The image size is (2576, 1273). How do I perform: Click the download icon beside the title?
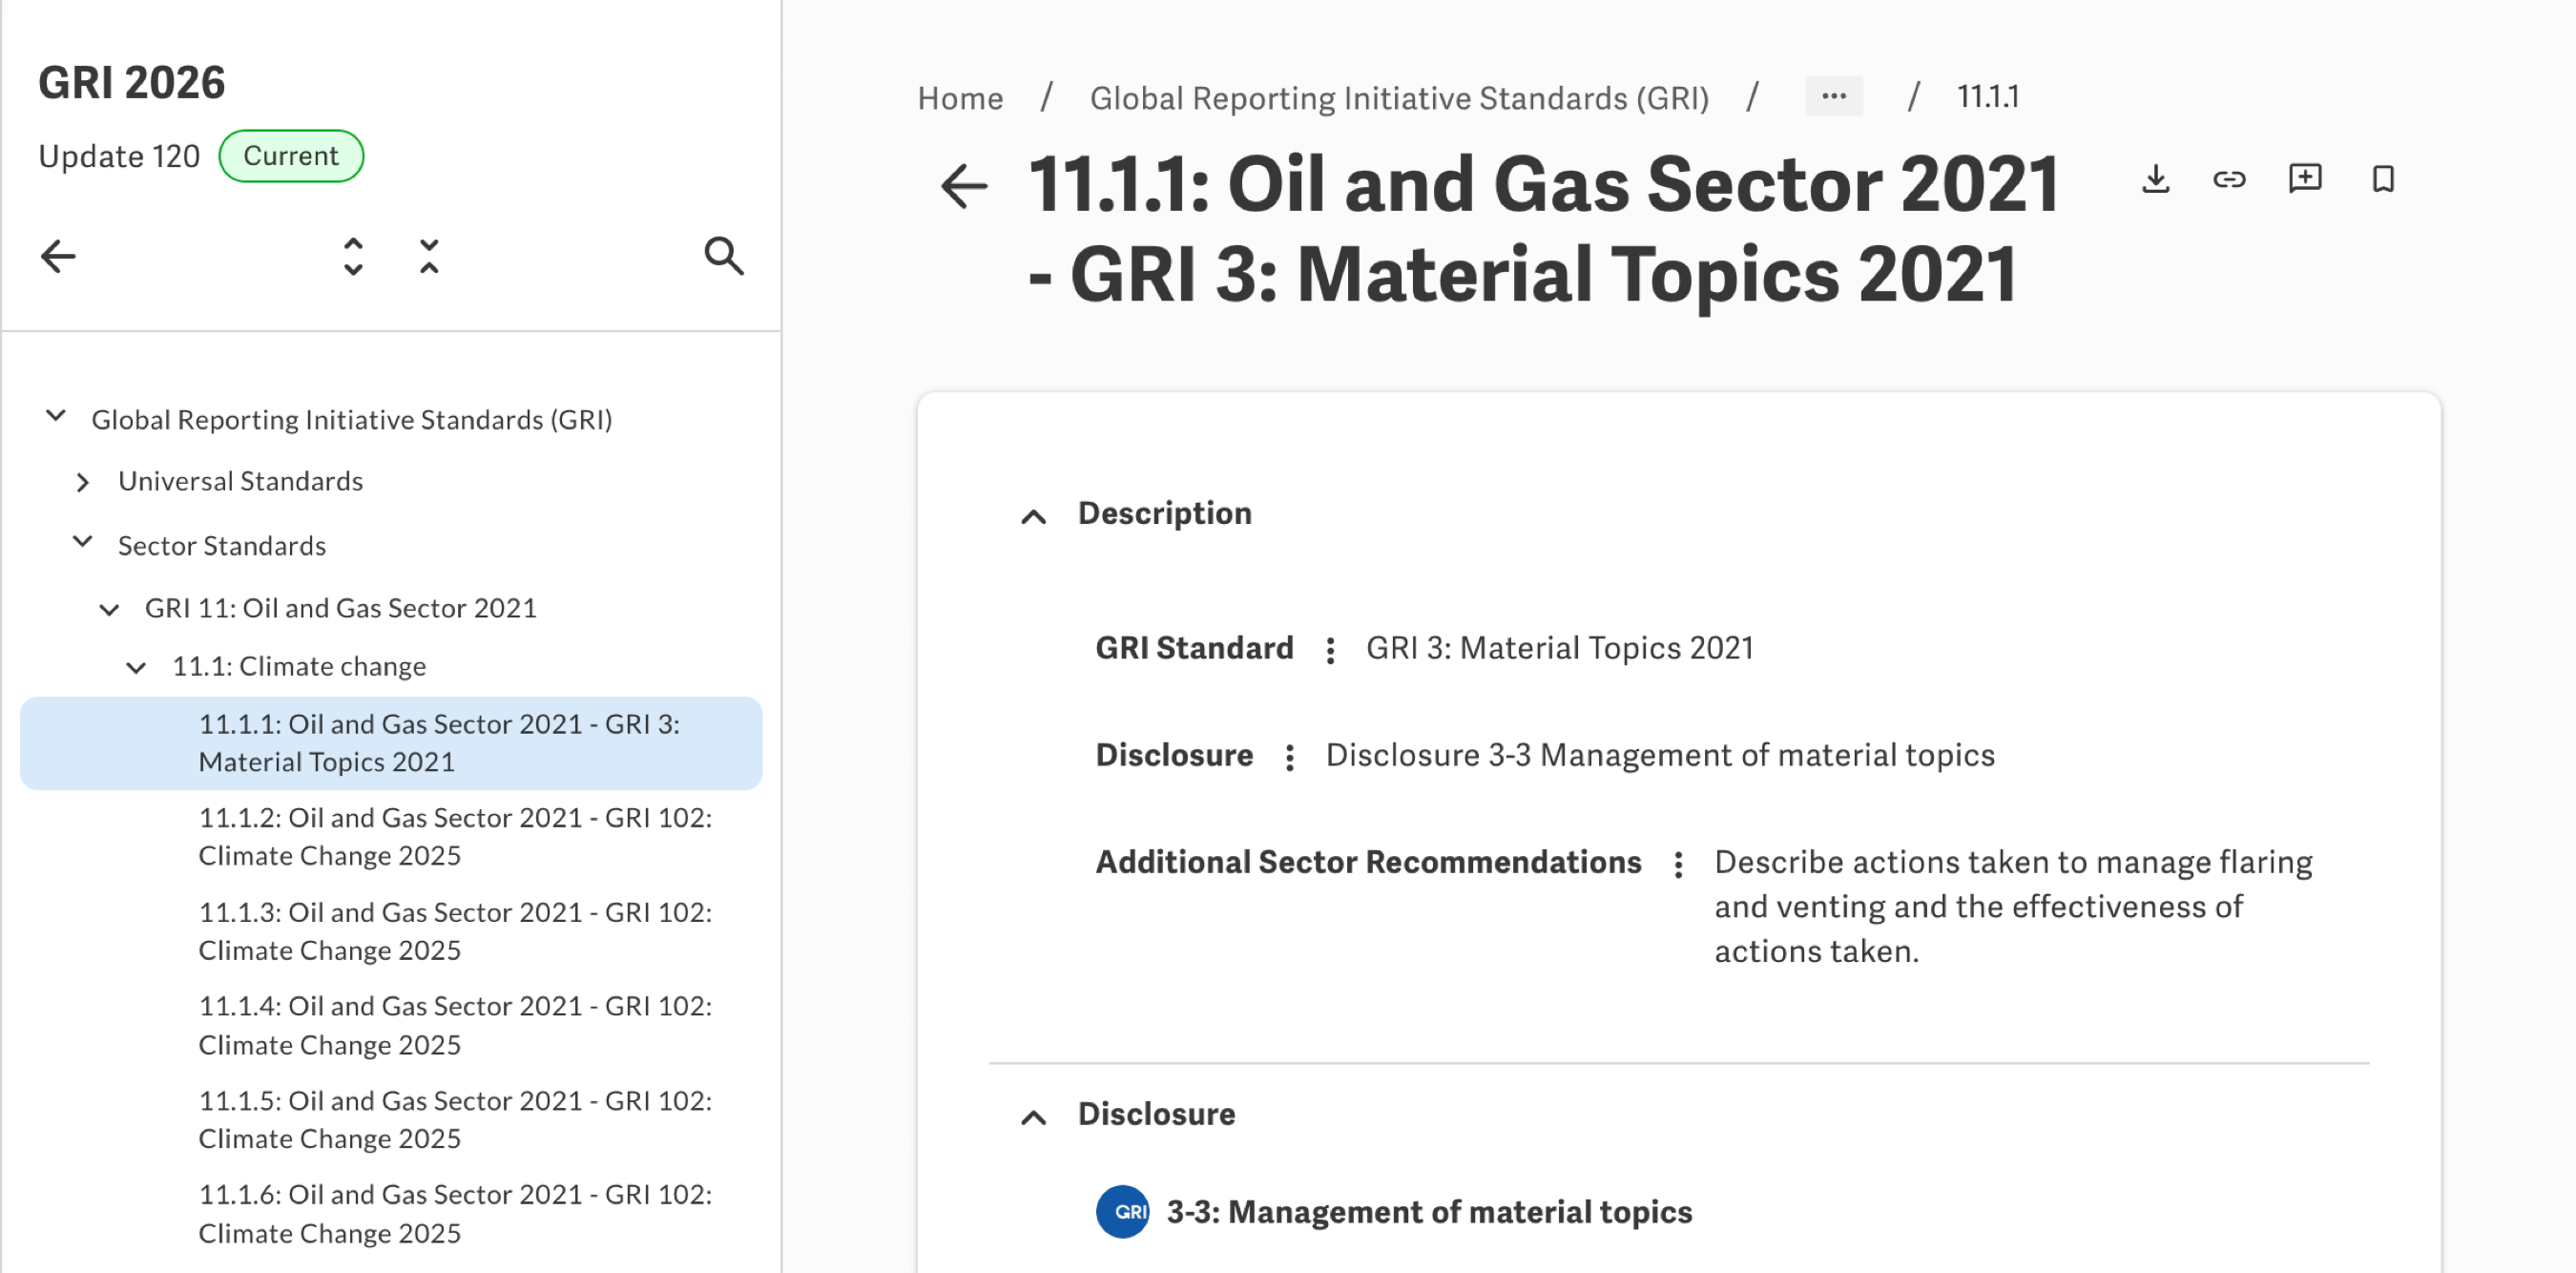(x=2156, y=179)
